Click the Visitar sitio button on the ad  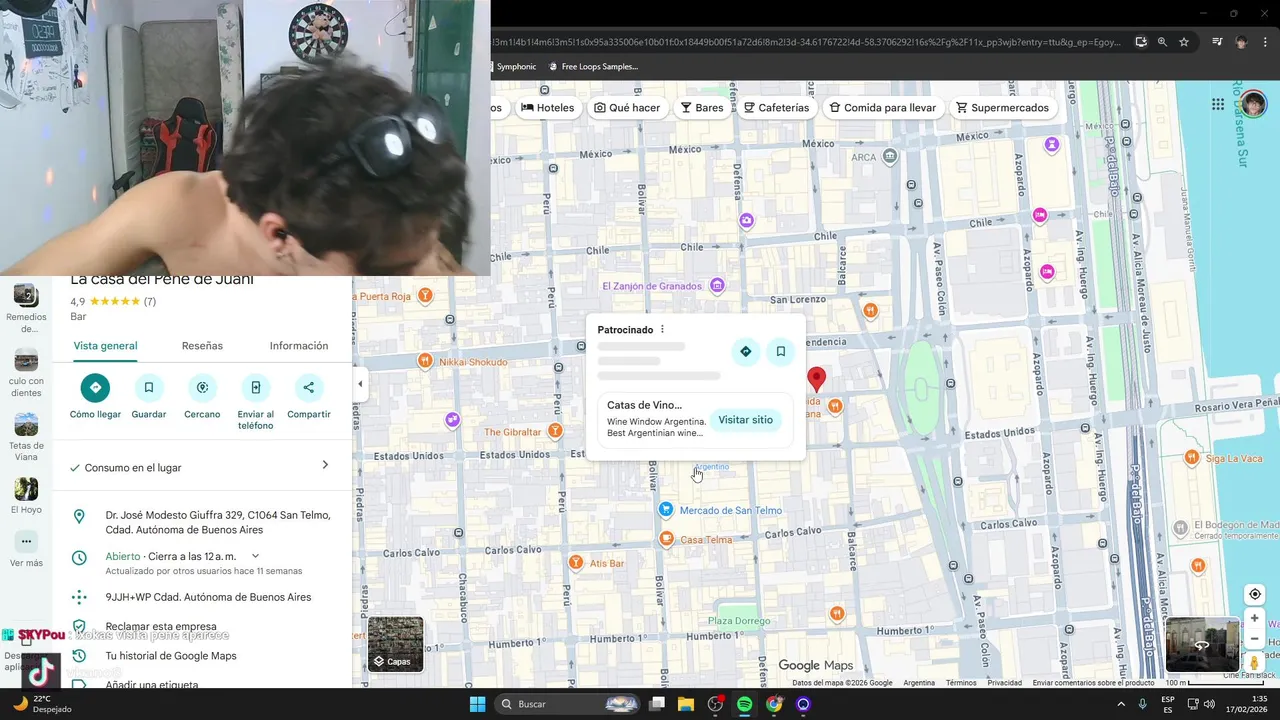click(x=746, y=420)
